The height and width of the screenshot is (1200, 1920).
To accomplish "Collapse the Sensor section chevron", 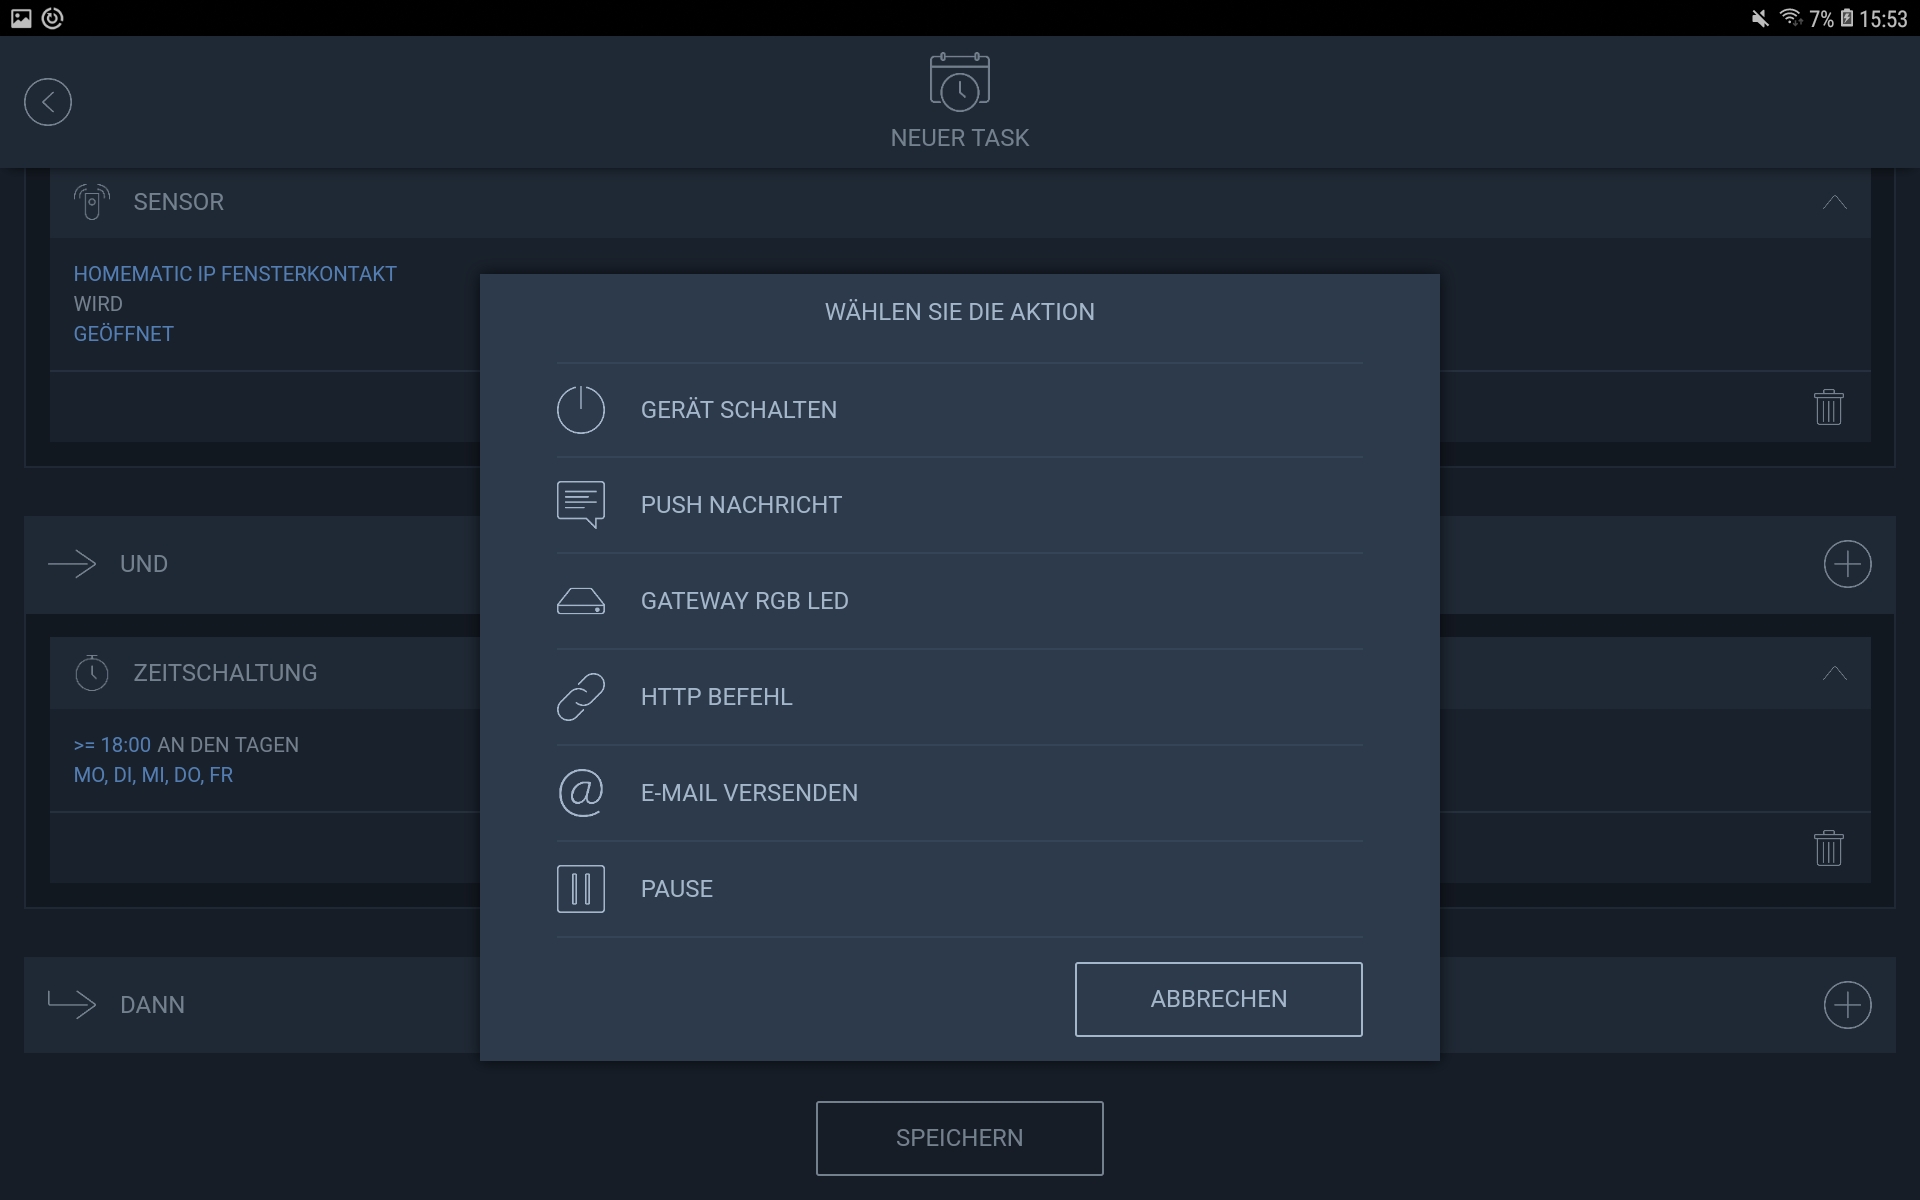I will pos(1834,202).
